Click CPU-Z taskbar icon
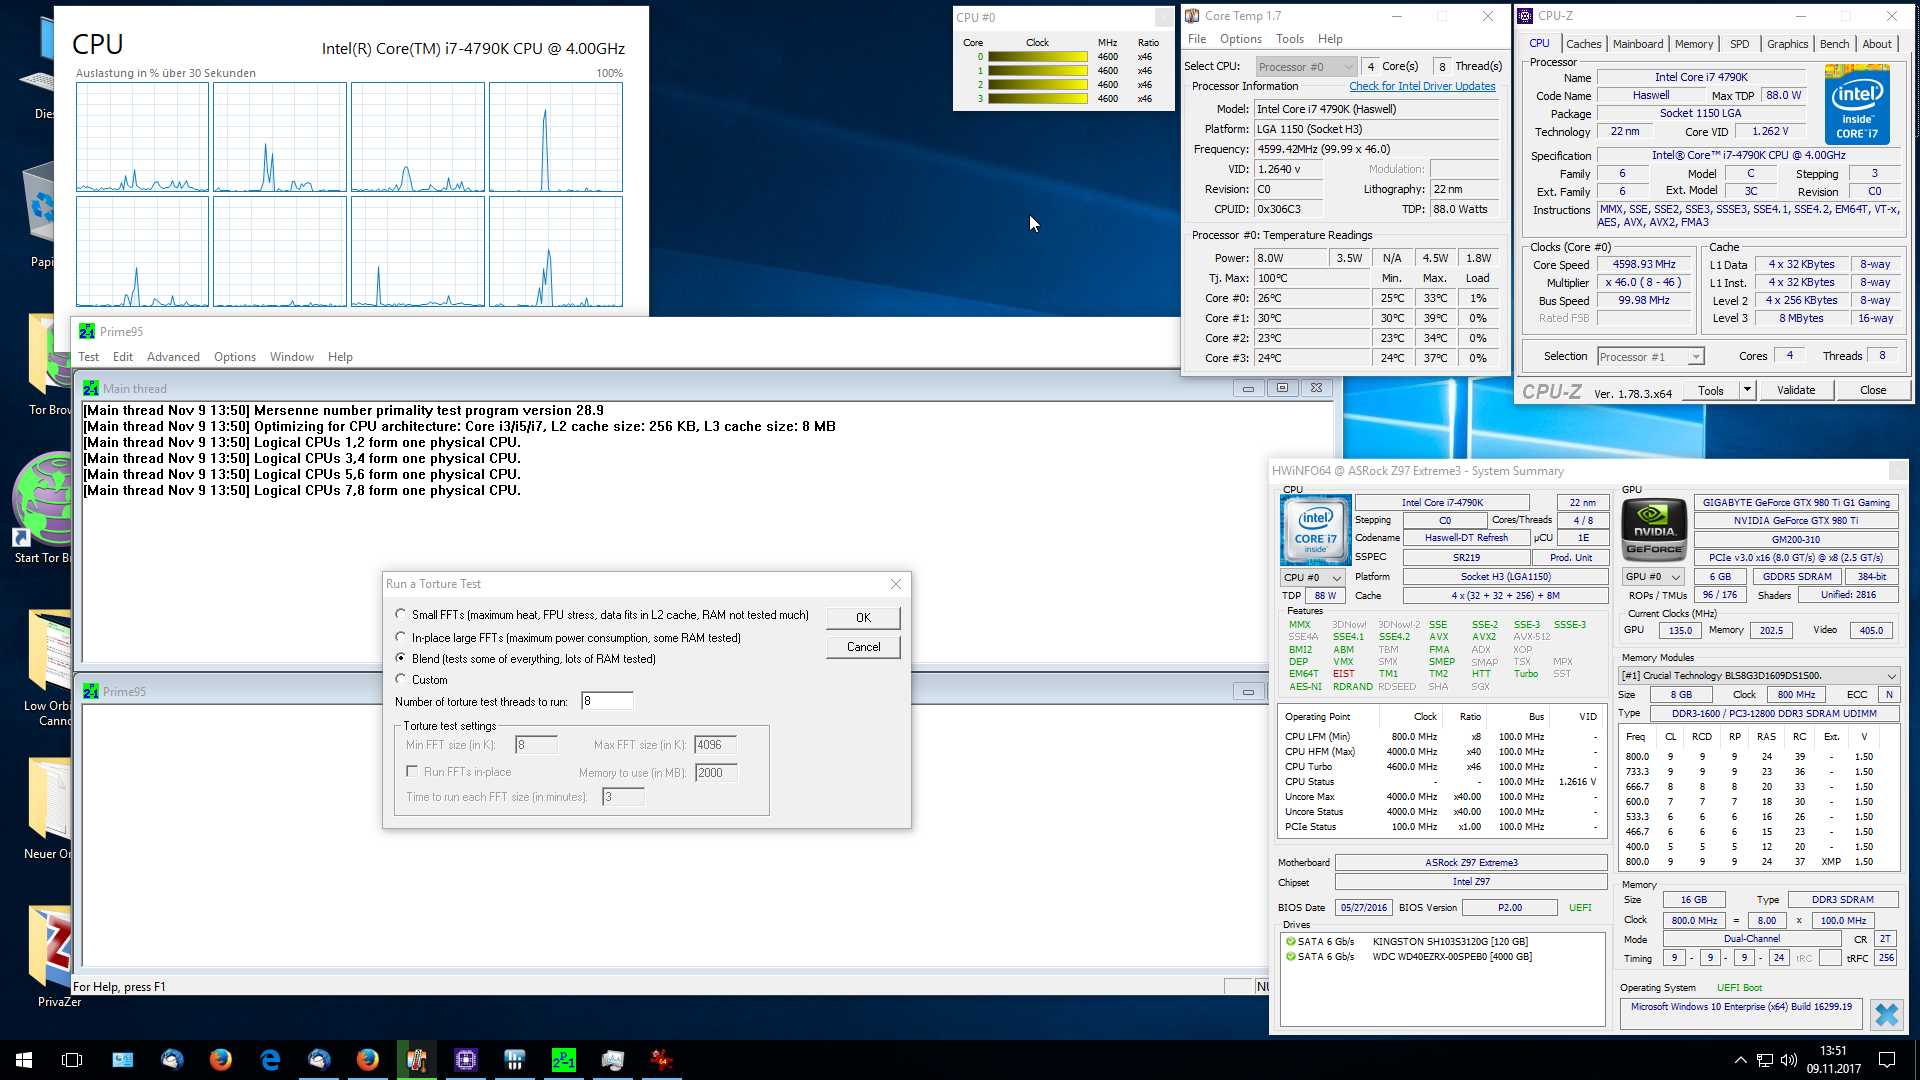The height and width of the screenshot is (1080, 1920). point(466,1060)
